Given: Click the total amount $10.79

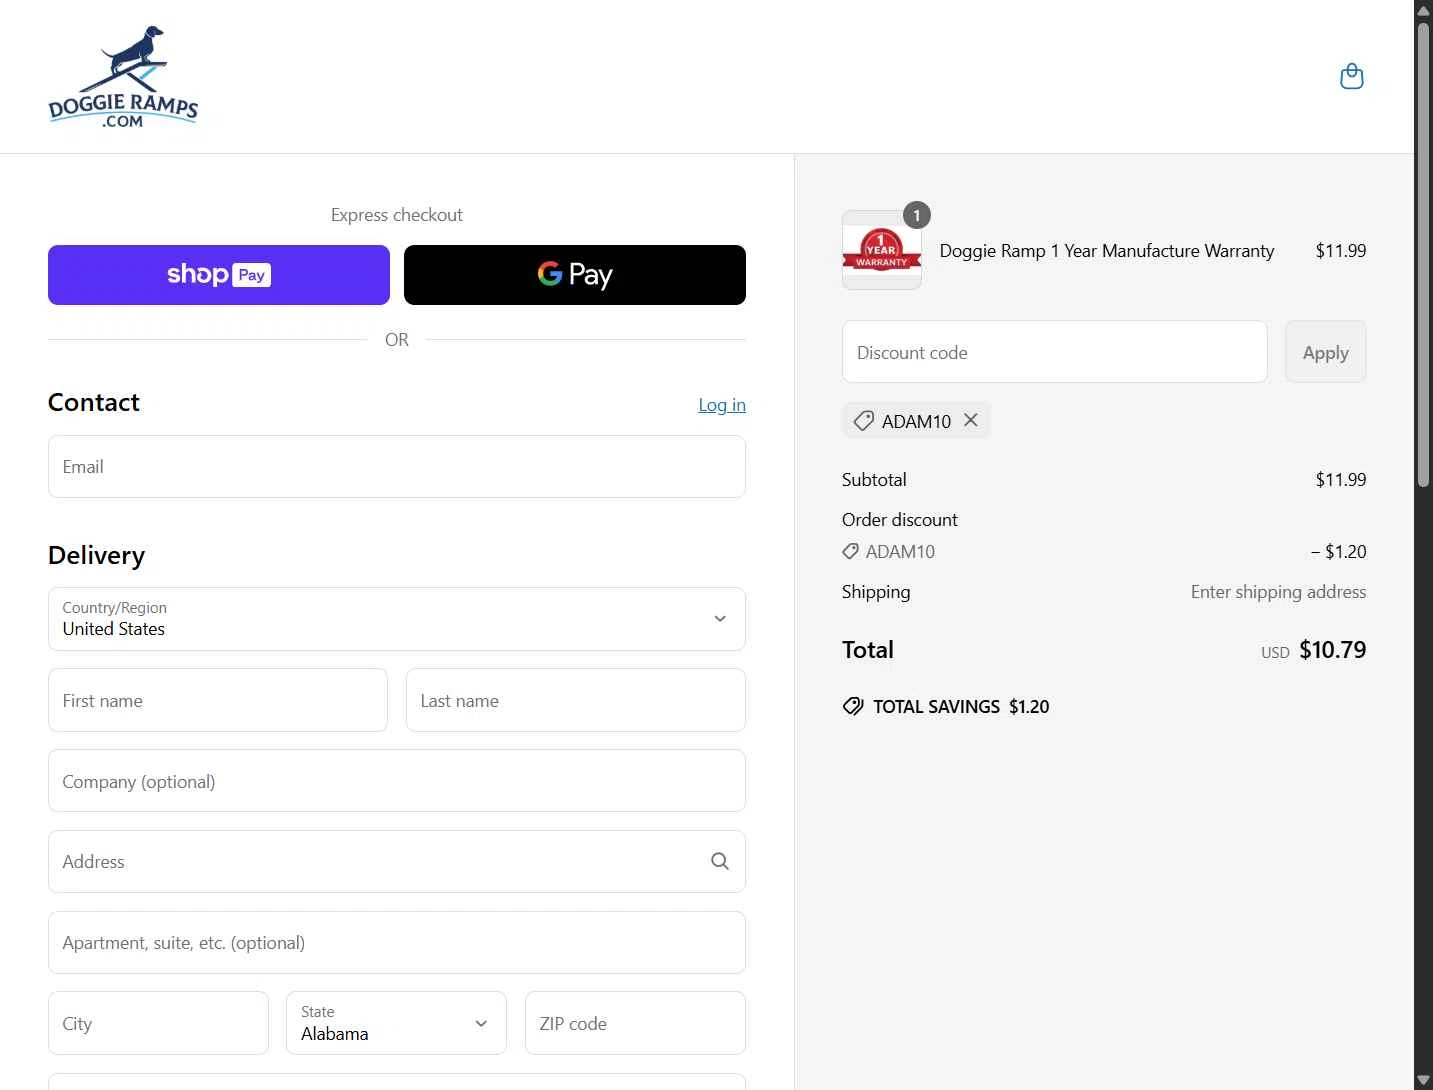Looking at the screenshot, I should pos(1332,650).
